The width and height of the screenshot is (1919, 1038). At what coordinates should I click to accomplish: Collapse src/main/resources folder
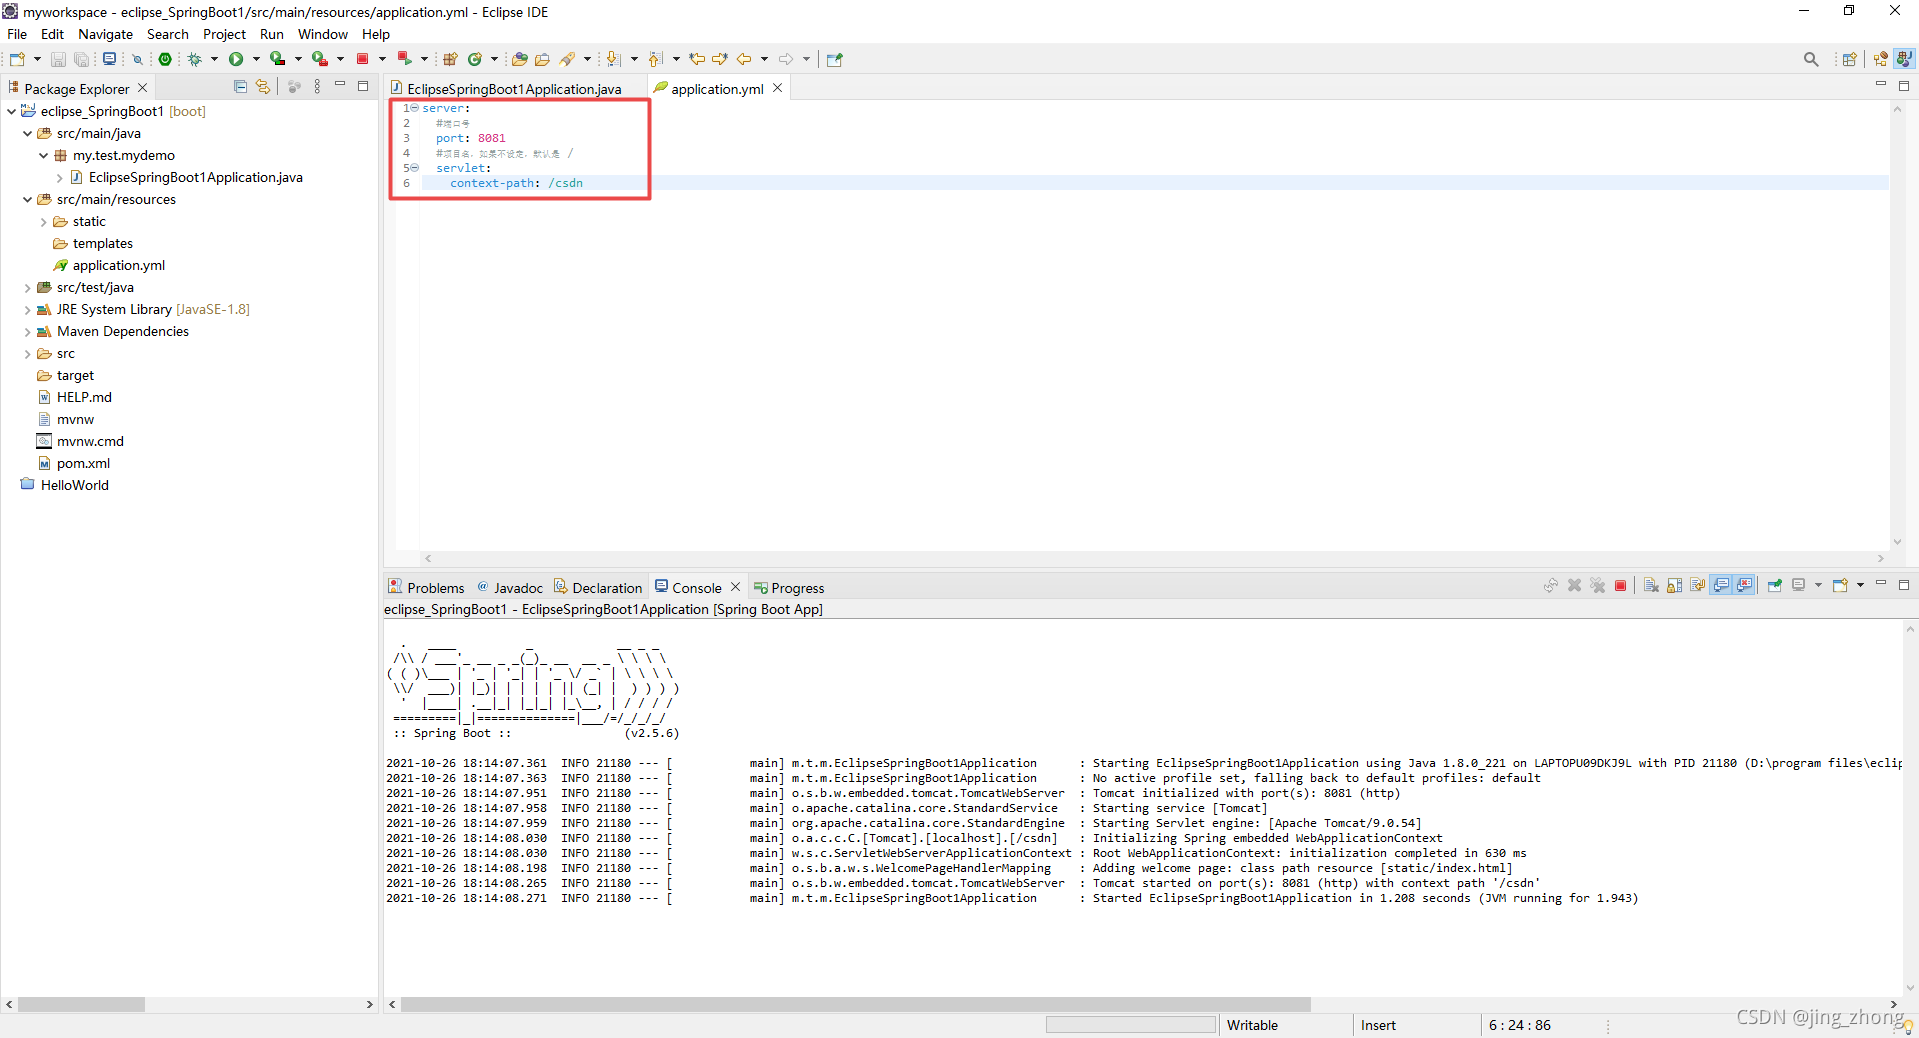coord(27,199)
